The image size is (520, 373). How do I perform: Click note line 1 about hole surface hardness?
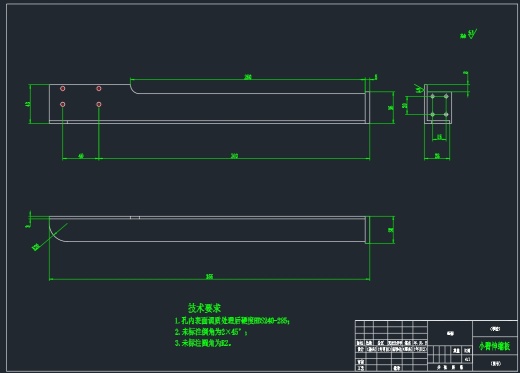coord(232,321)
